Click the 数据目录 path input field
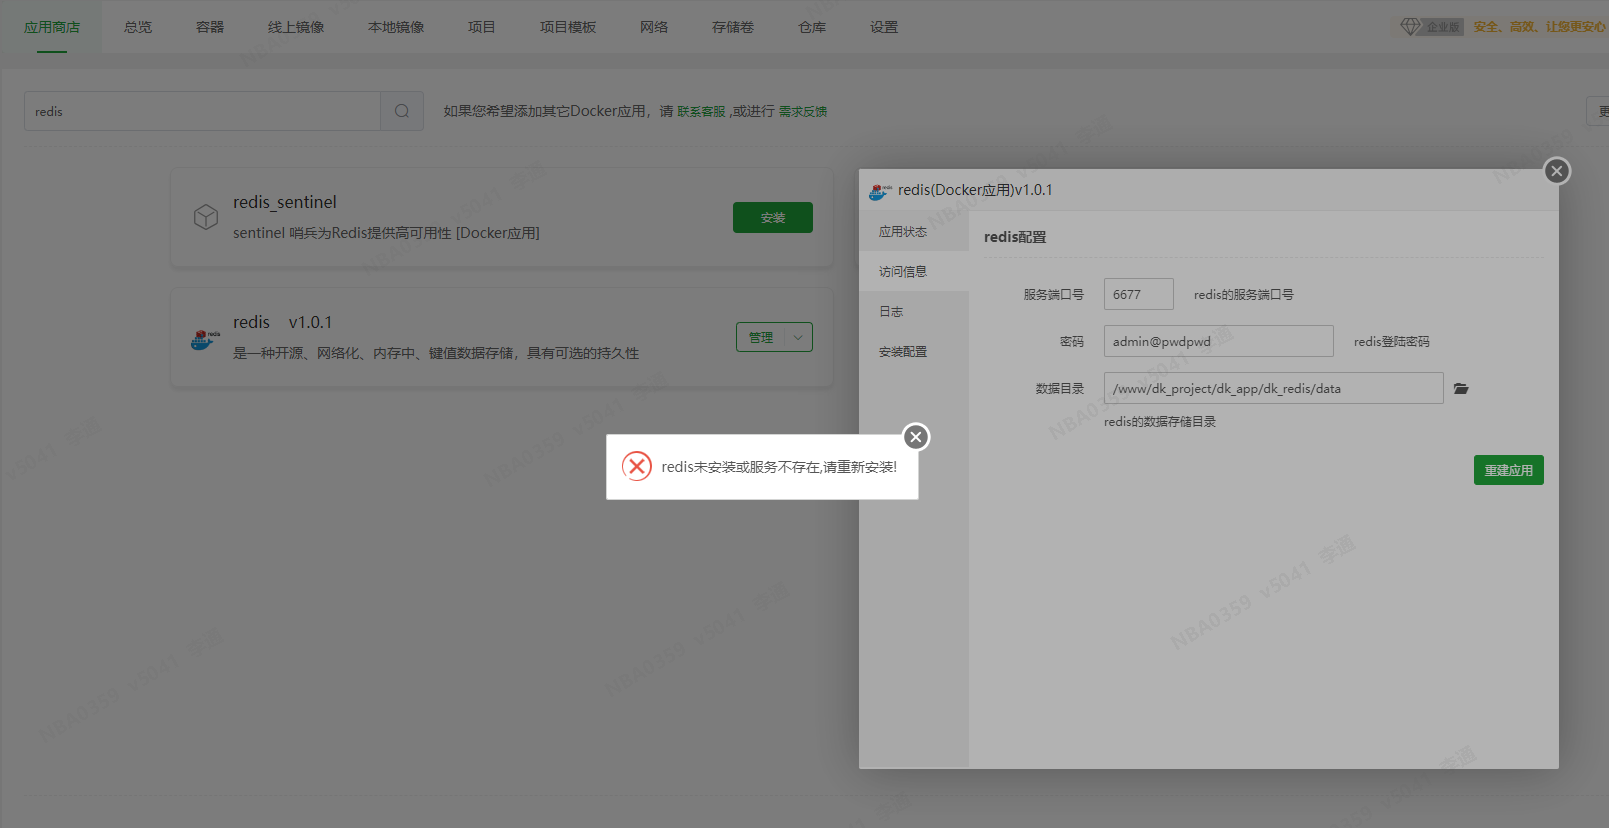 tap(1274, 388)
